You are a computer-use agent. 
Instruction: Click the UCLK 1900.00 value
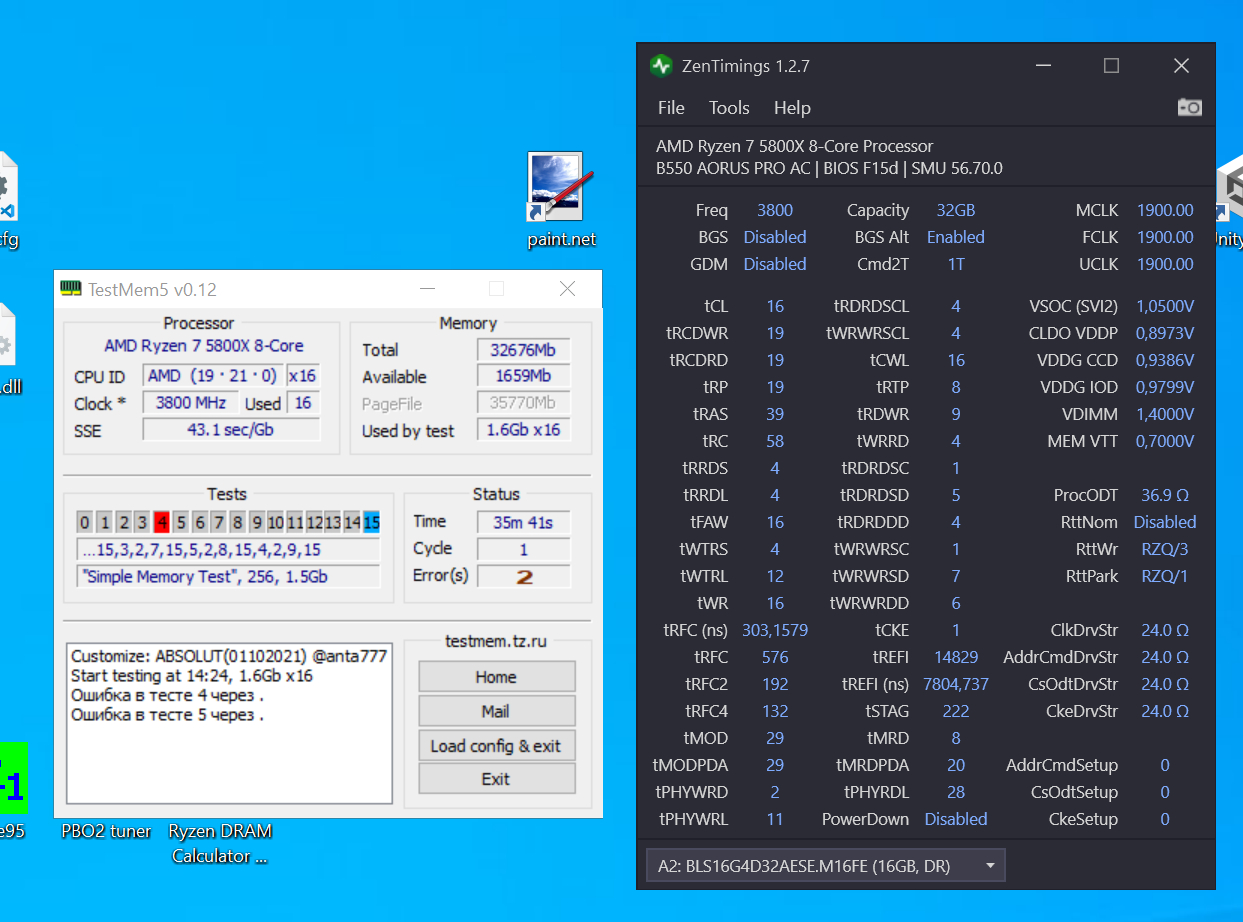pos(1165,264)
